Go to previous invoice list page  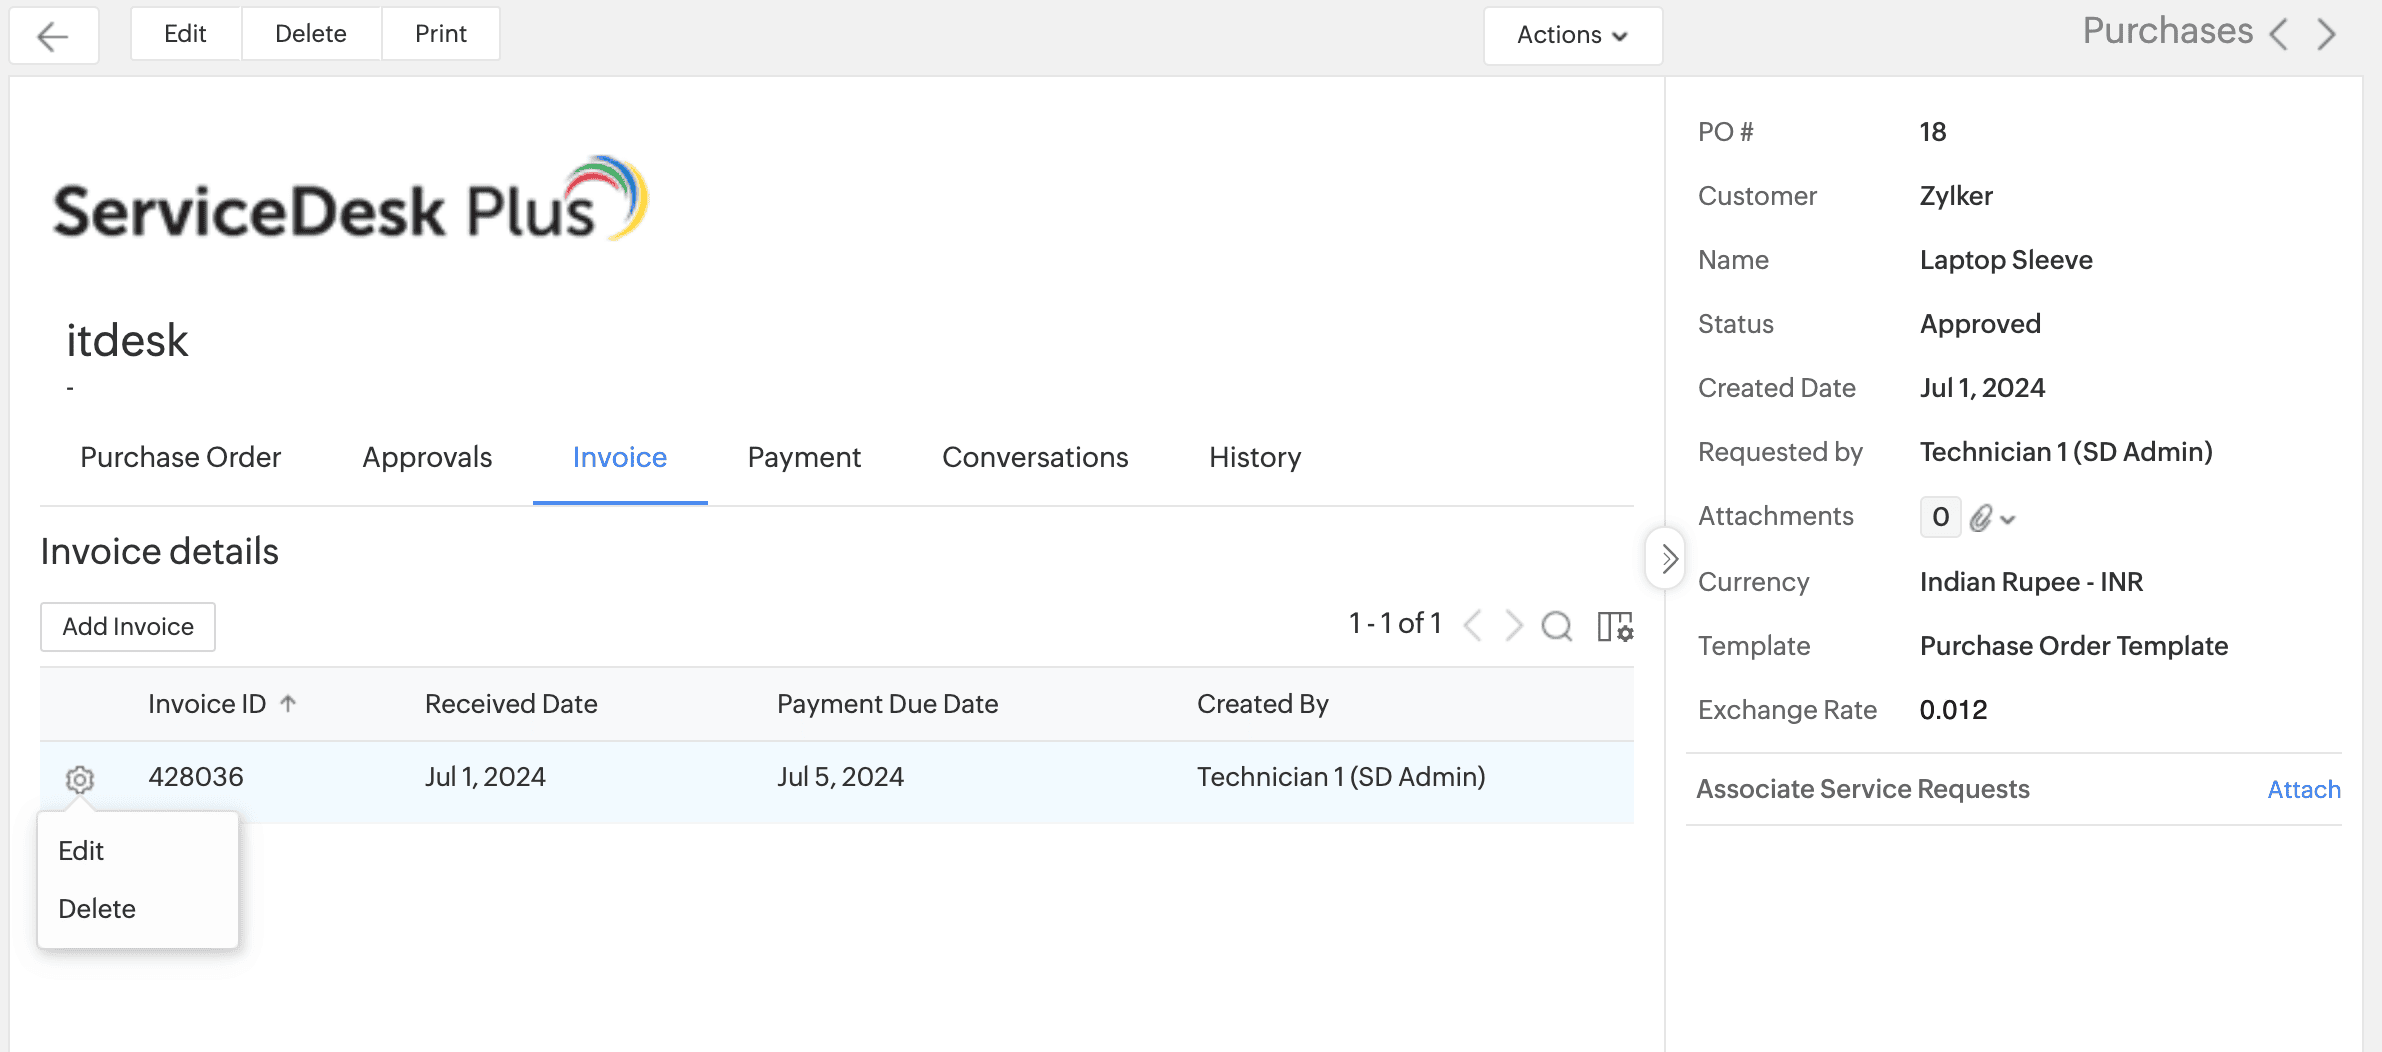tap(1472, 627)
